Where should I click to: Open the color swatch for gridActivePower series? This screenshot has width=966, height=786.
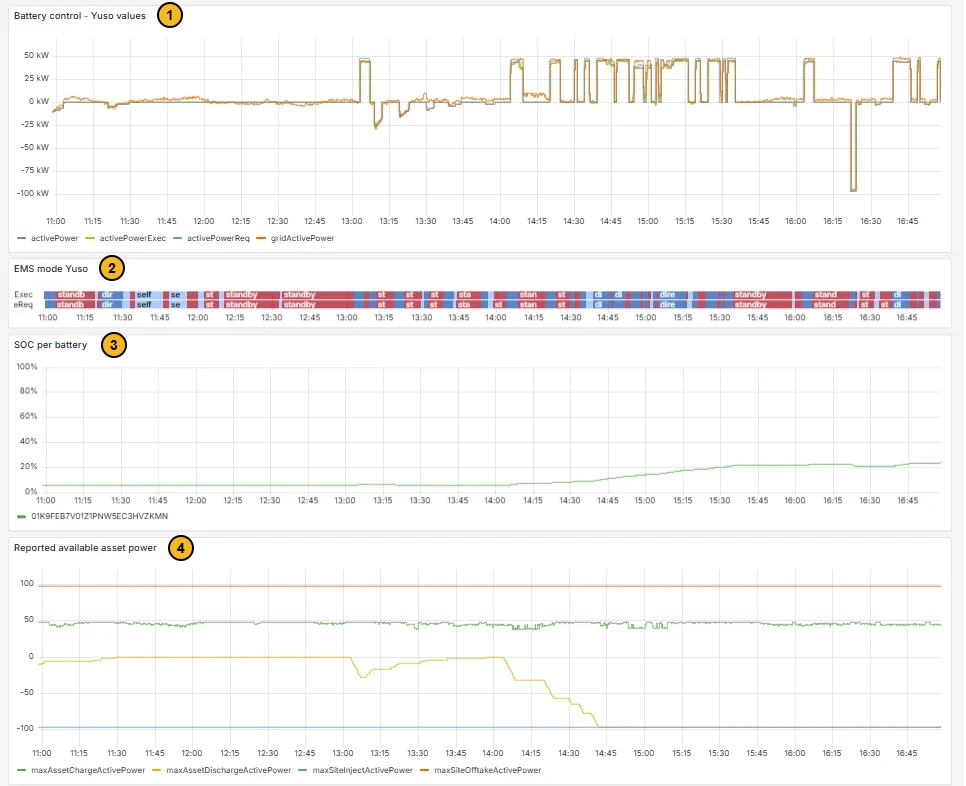(x=261, y=238)
